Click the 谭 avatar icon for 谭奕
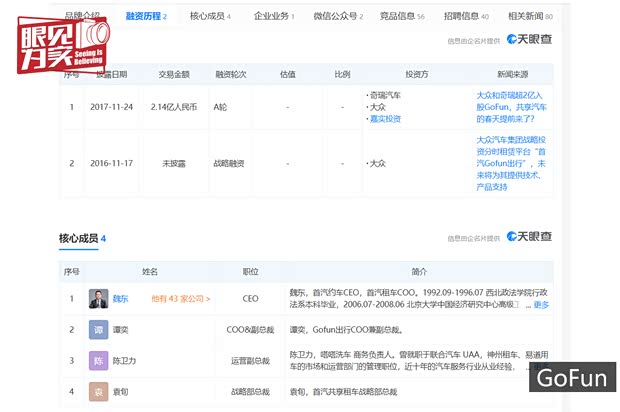The width and height of the screenshot is (620, 412). pyautogui.click(x=98, y=331)
